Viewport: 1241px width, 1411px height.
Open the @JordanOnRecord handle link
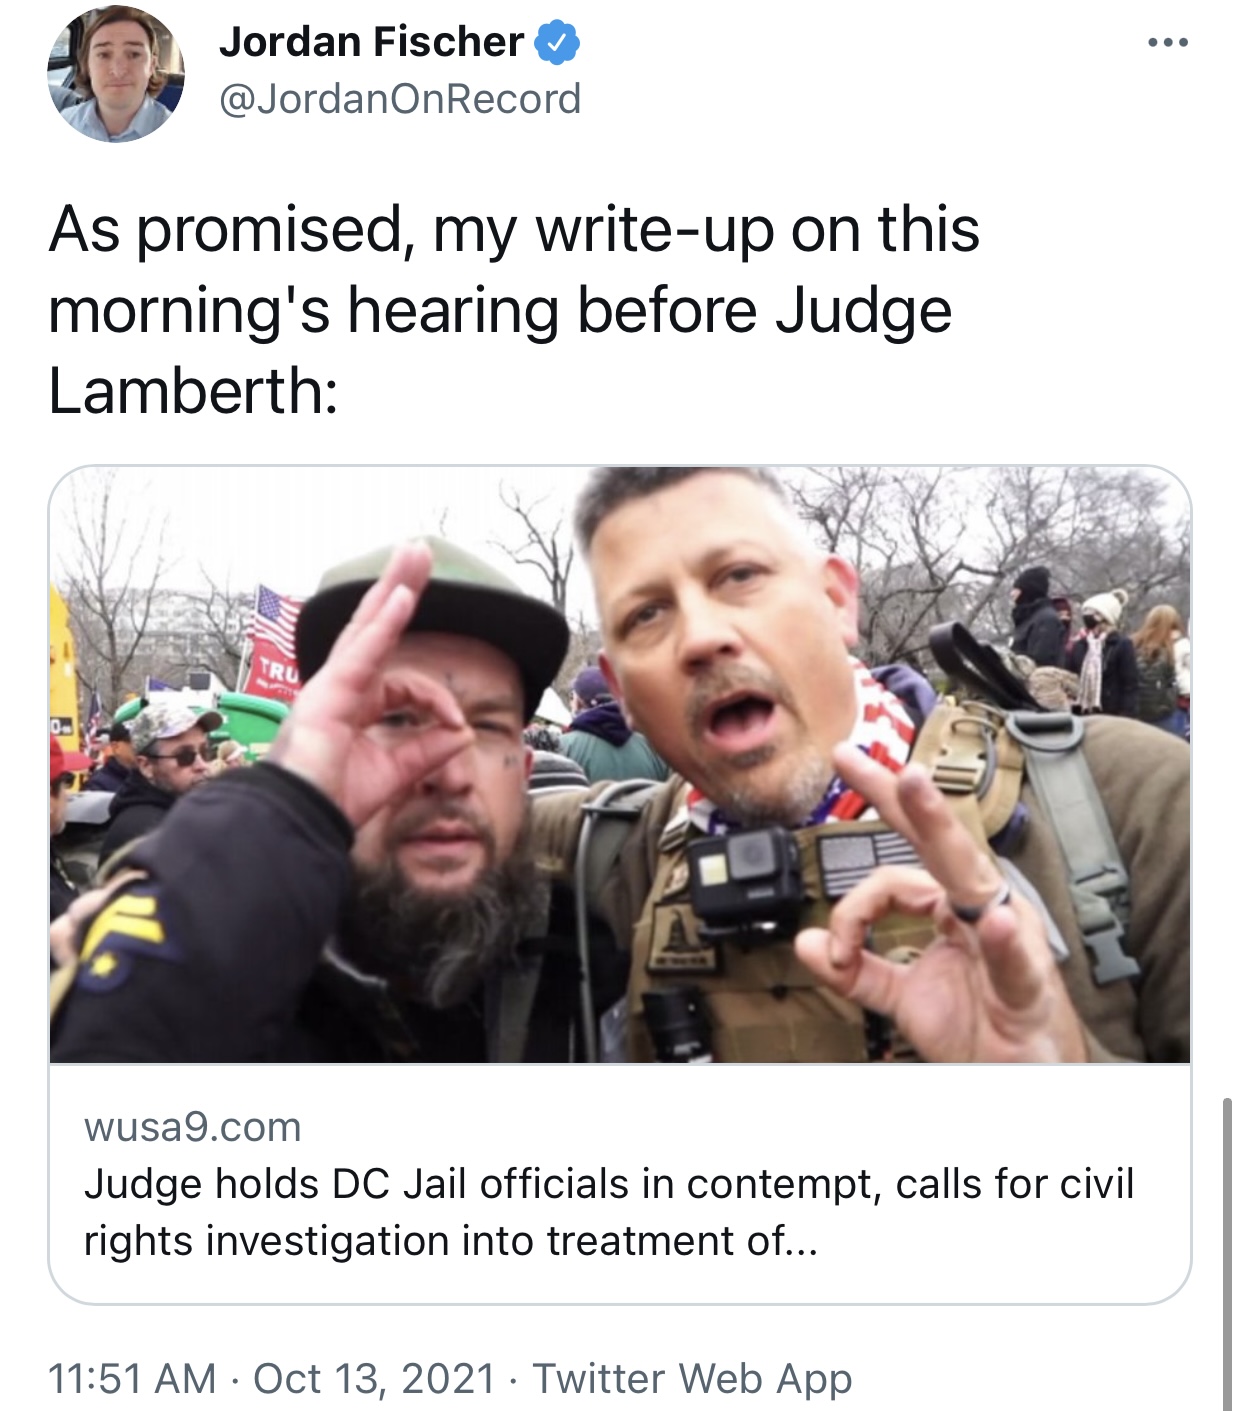click(399, 99)
